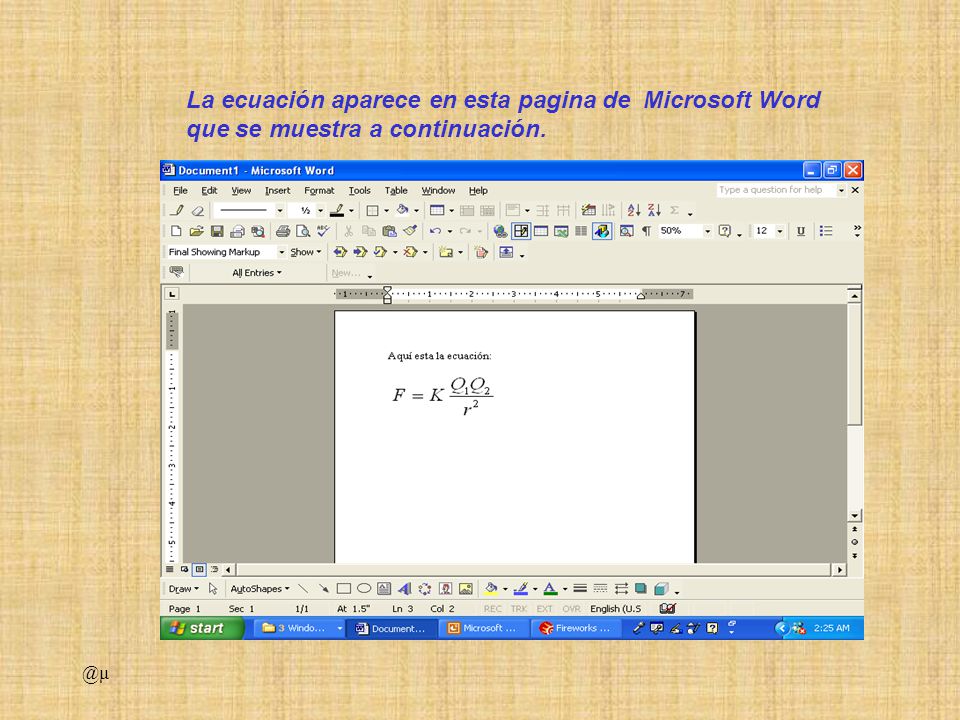Open Print Preview
This screenshot has width=960, height=720.
click(x=302, y=231)
